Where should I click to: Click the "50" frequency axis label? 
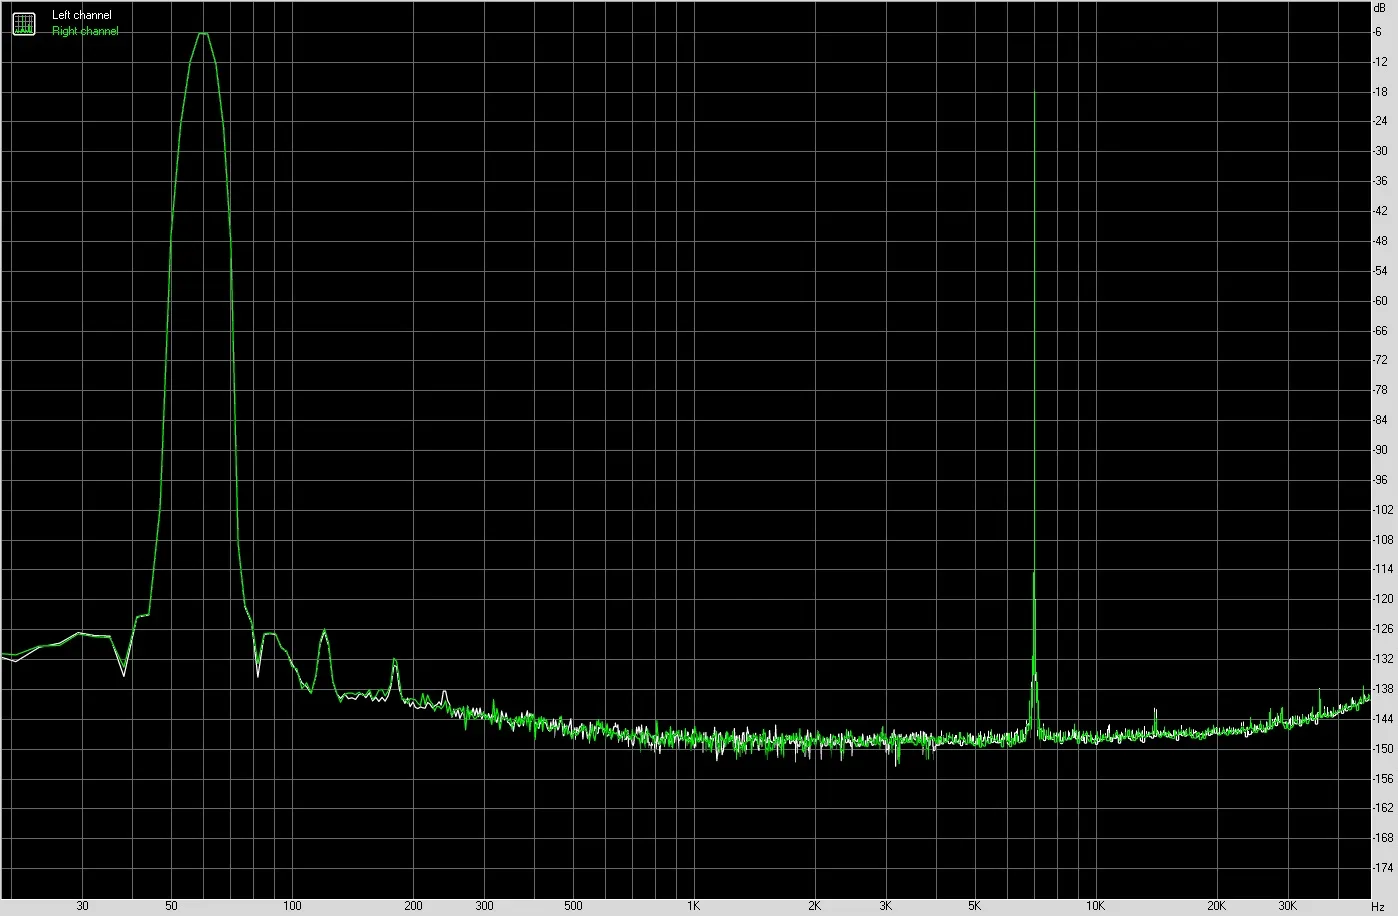[x=172, y=906]
